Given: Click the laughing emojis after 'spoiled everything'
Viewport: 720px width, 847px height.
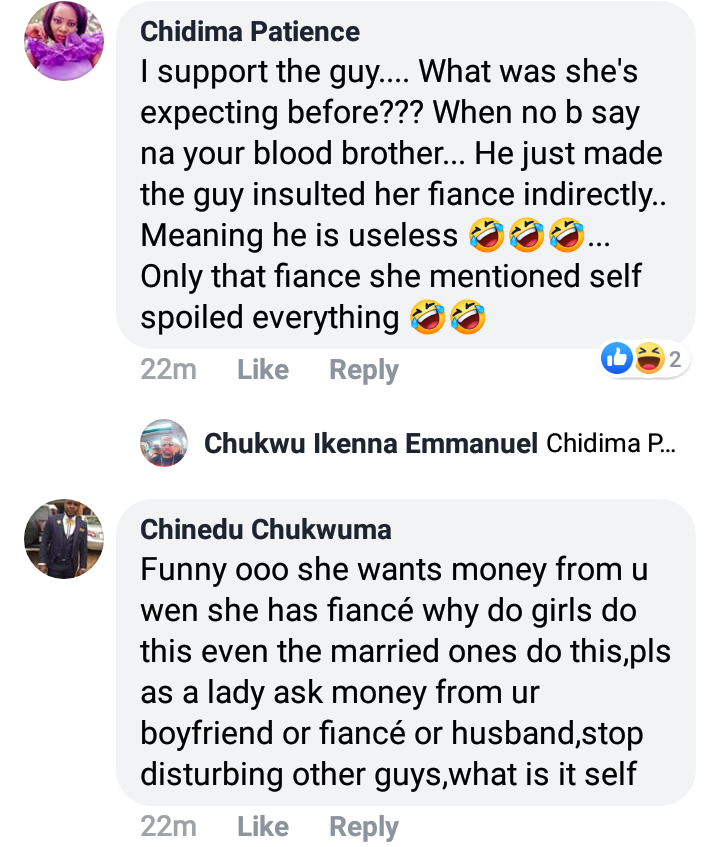Looking at the screenshot, I should point(447,317).
